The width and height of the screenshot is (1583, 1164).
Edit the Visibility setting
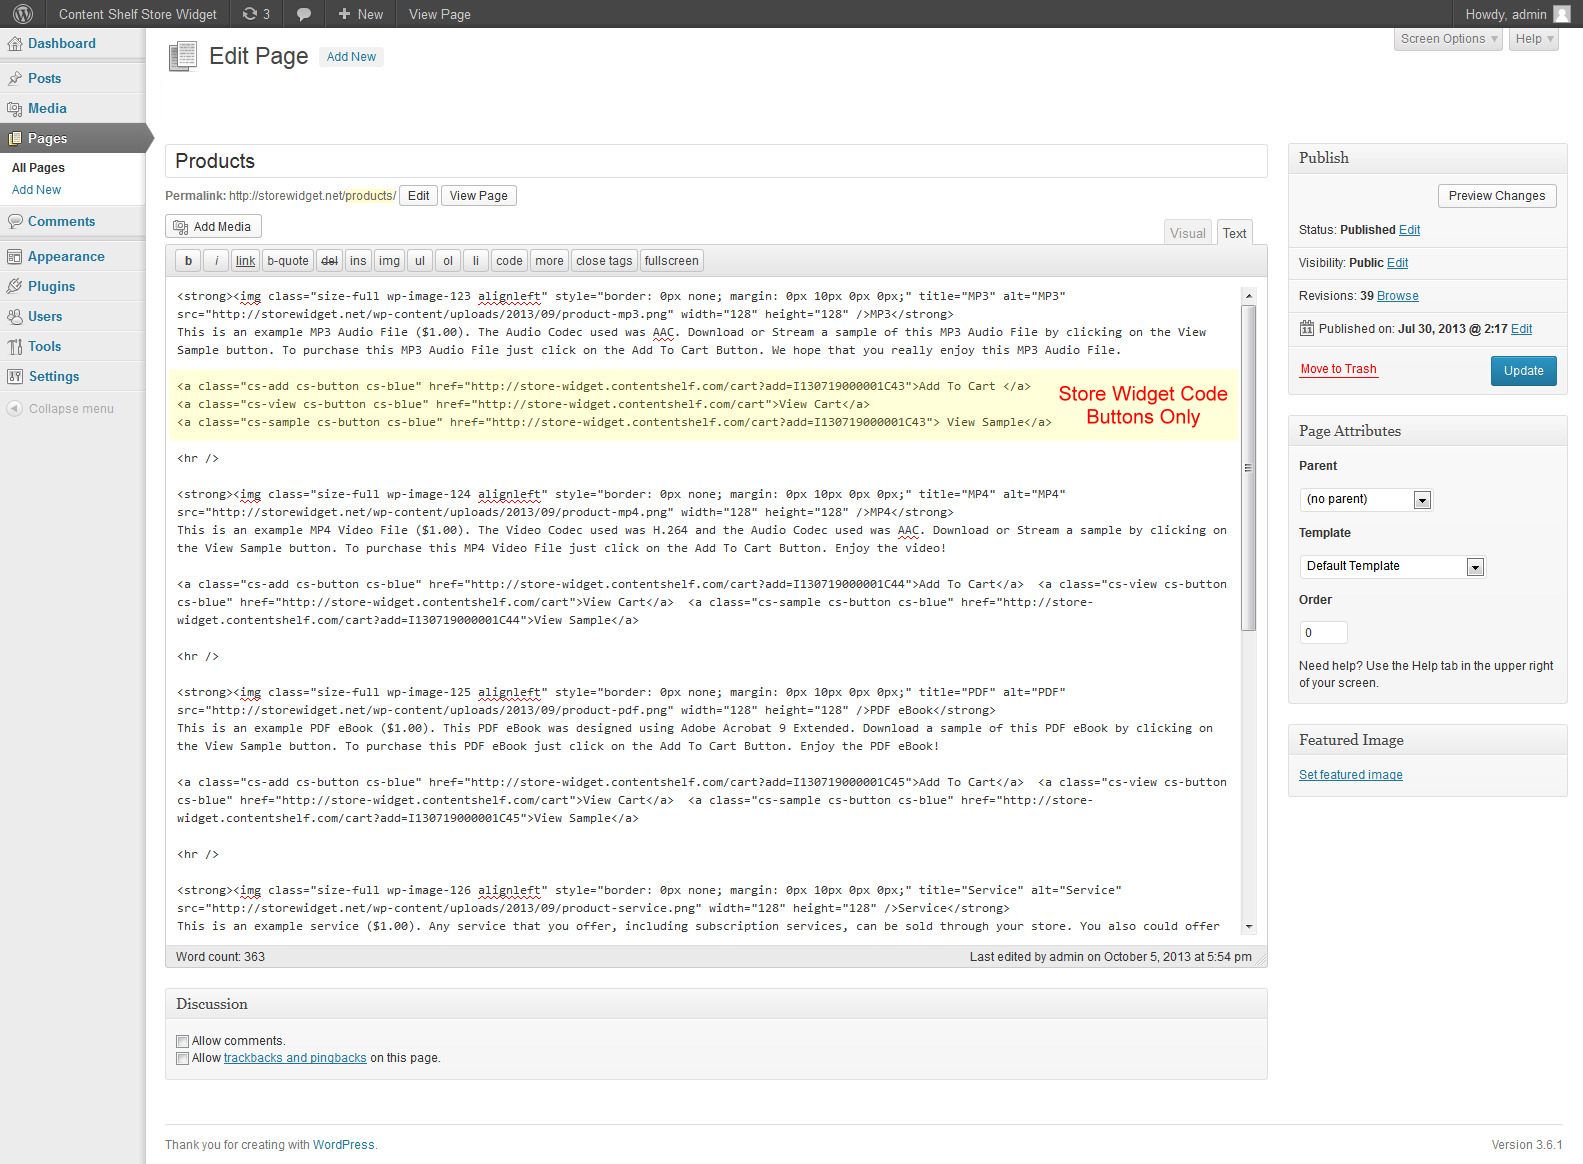click(1397, 263)
